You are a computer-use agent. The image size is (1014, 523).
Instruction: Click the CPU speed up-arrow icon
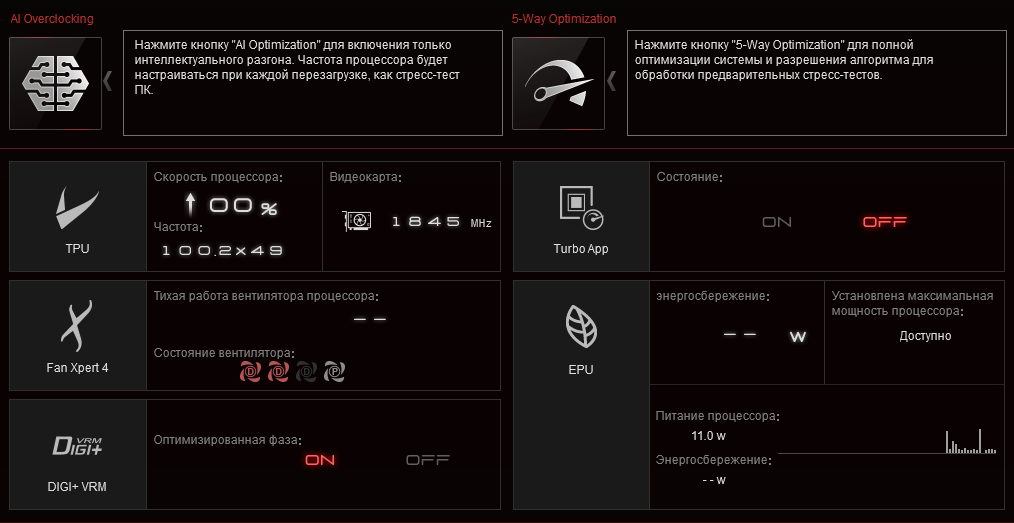click(x=190, y=205)
